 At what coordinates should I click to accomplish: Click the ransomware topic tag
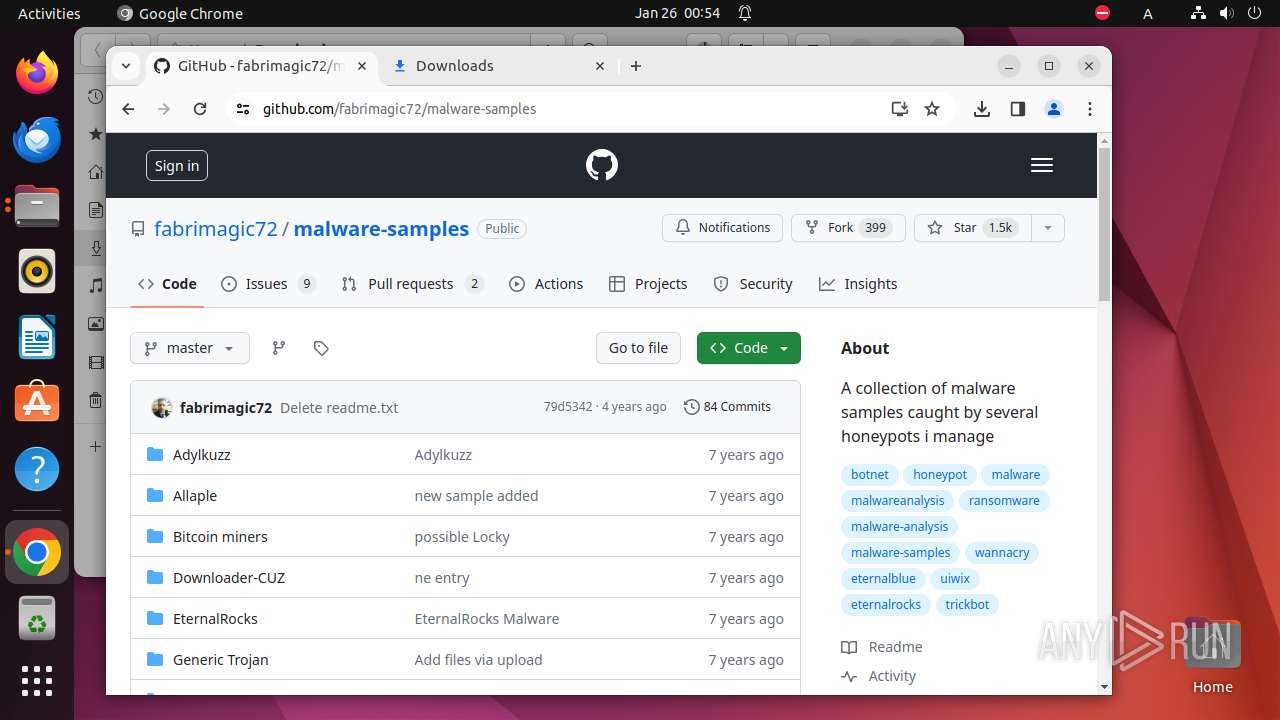point(1004,501)
